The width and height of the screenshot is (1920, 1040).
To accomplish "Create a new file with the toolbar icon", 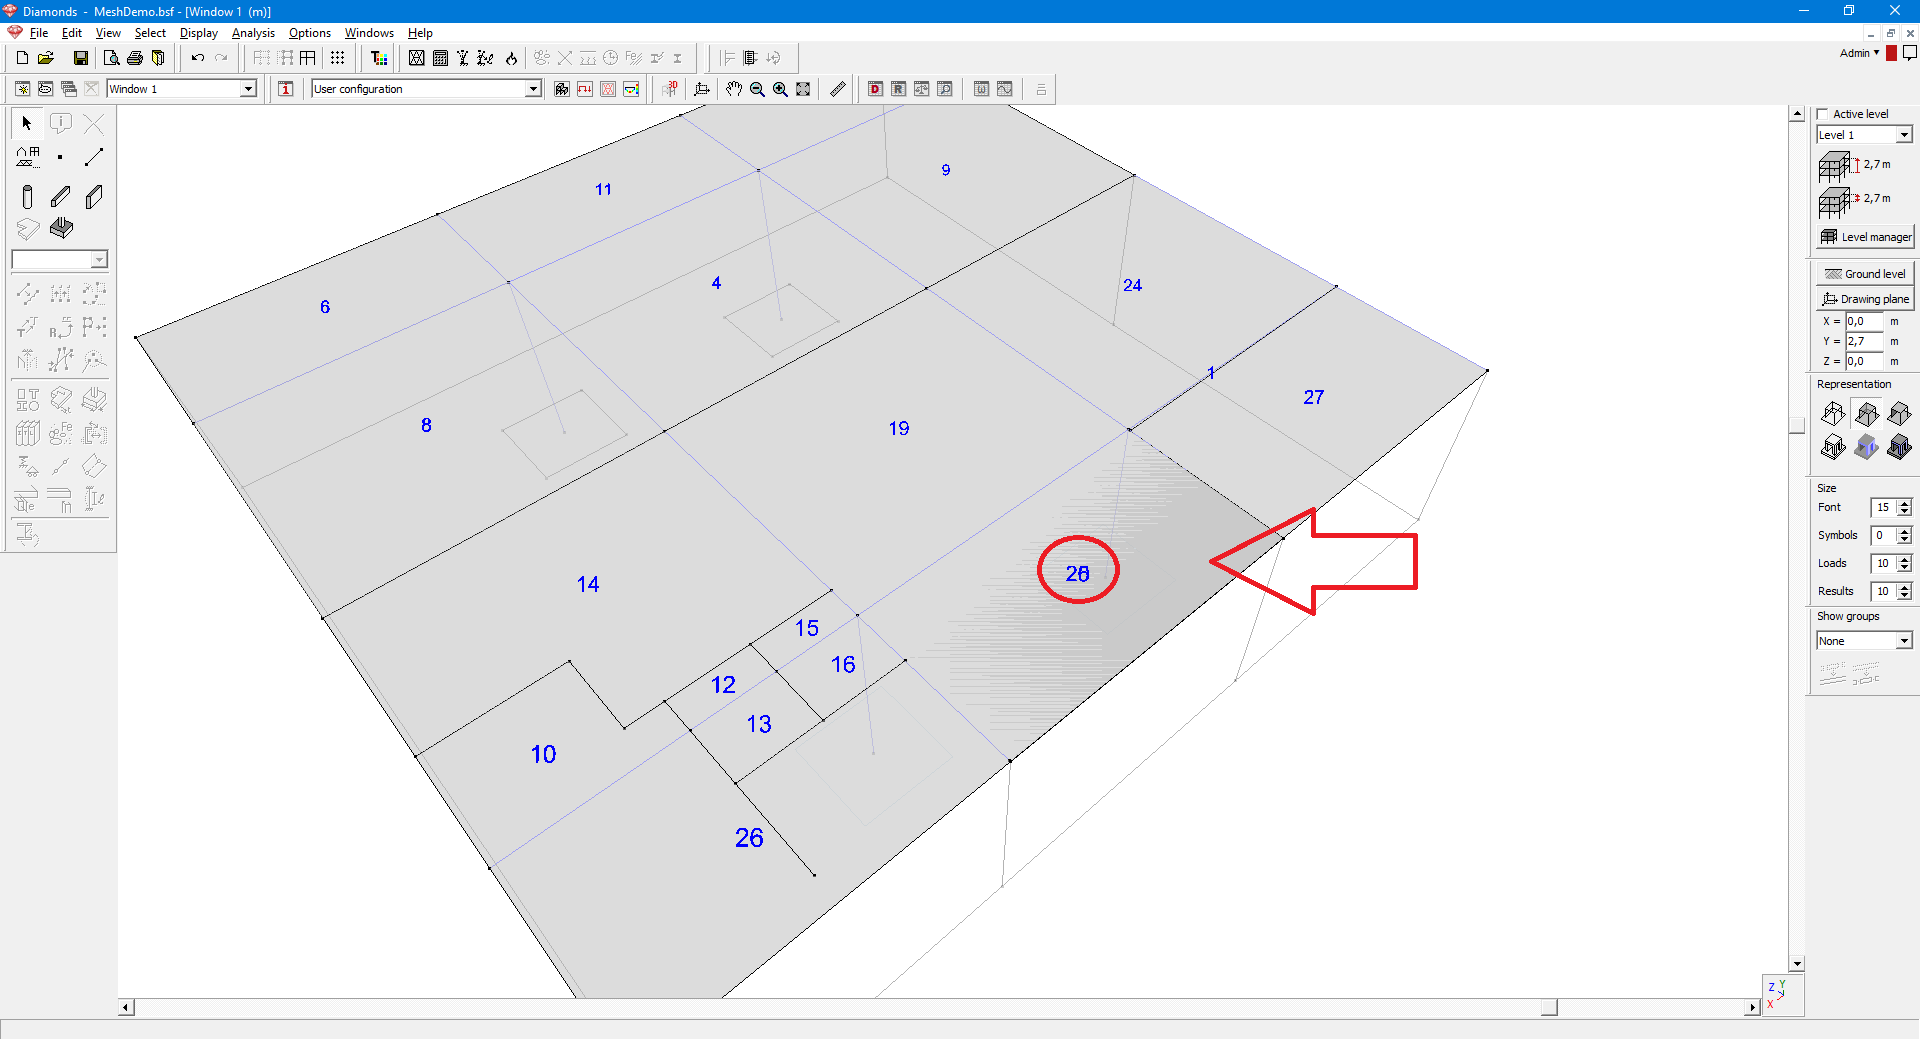I will click(x=22, y=58).
